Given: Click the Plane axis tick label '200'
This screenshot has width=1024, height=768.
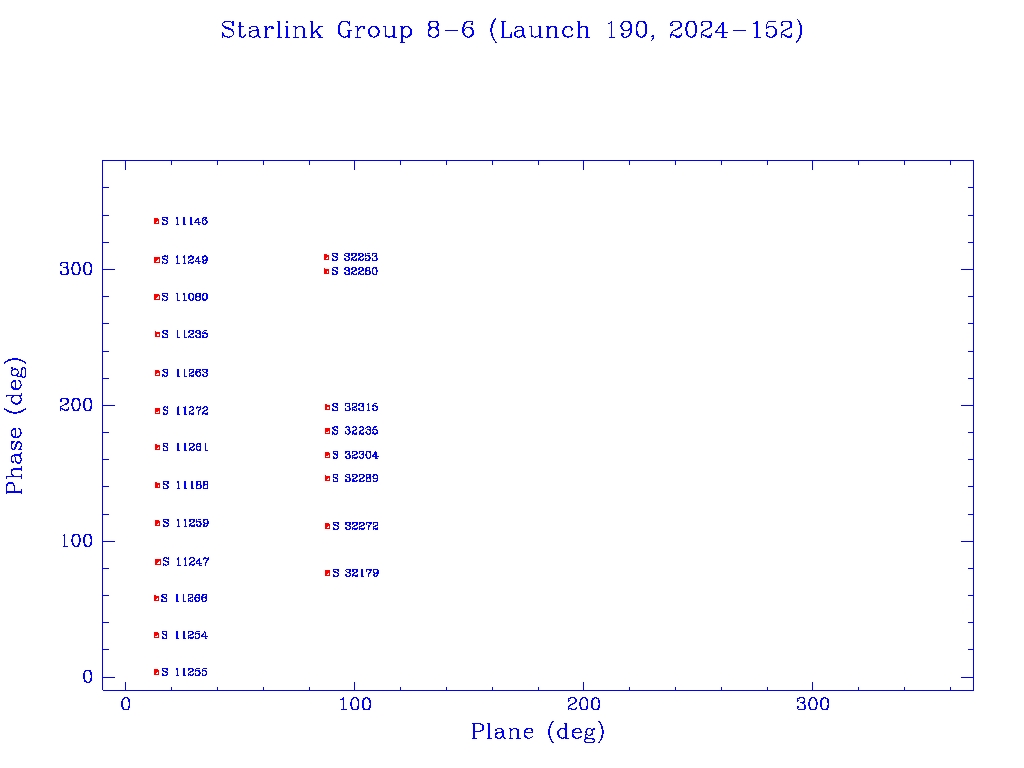Looking at the screenshot, I should point(583,704).
